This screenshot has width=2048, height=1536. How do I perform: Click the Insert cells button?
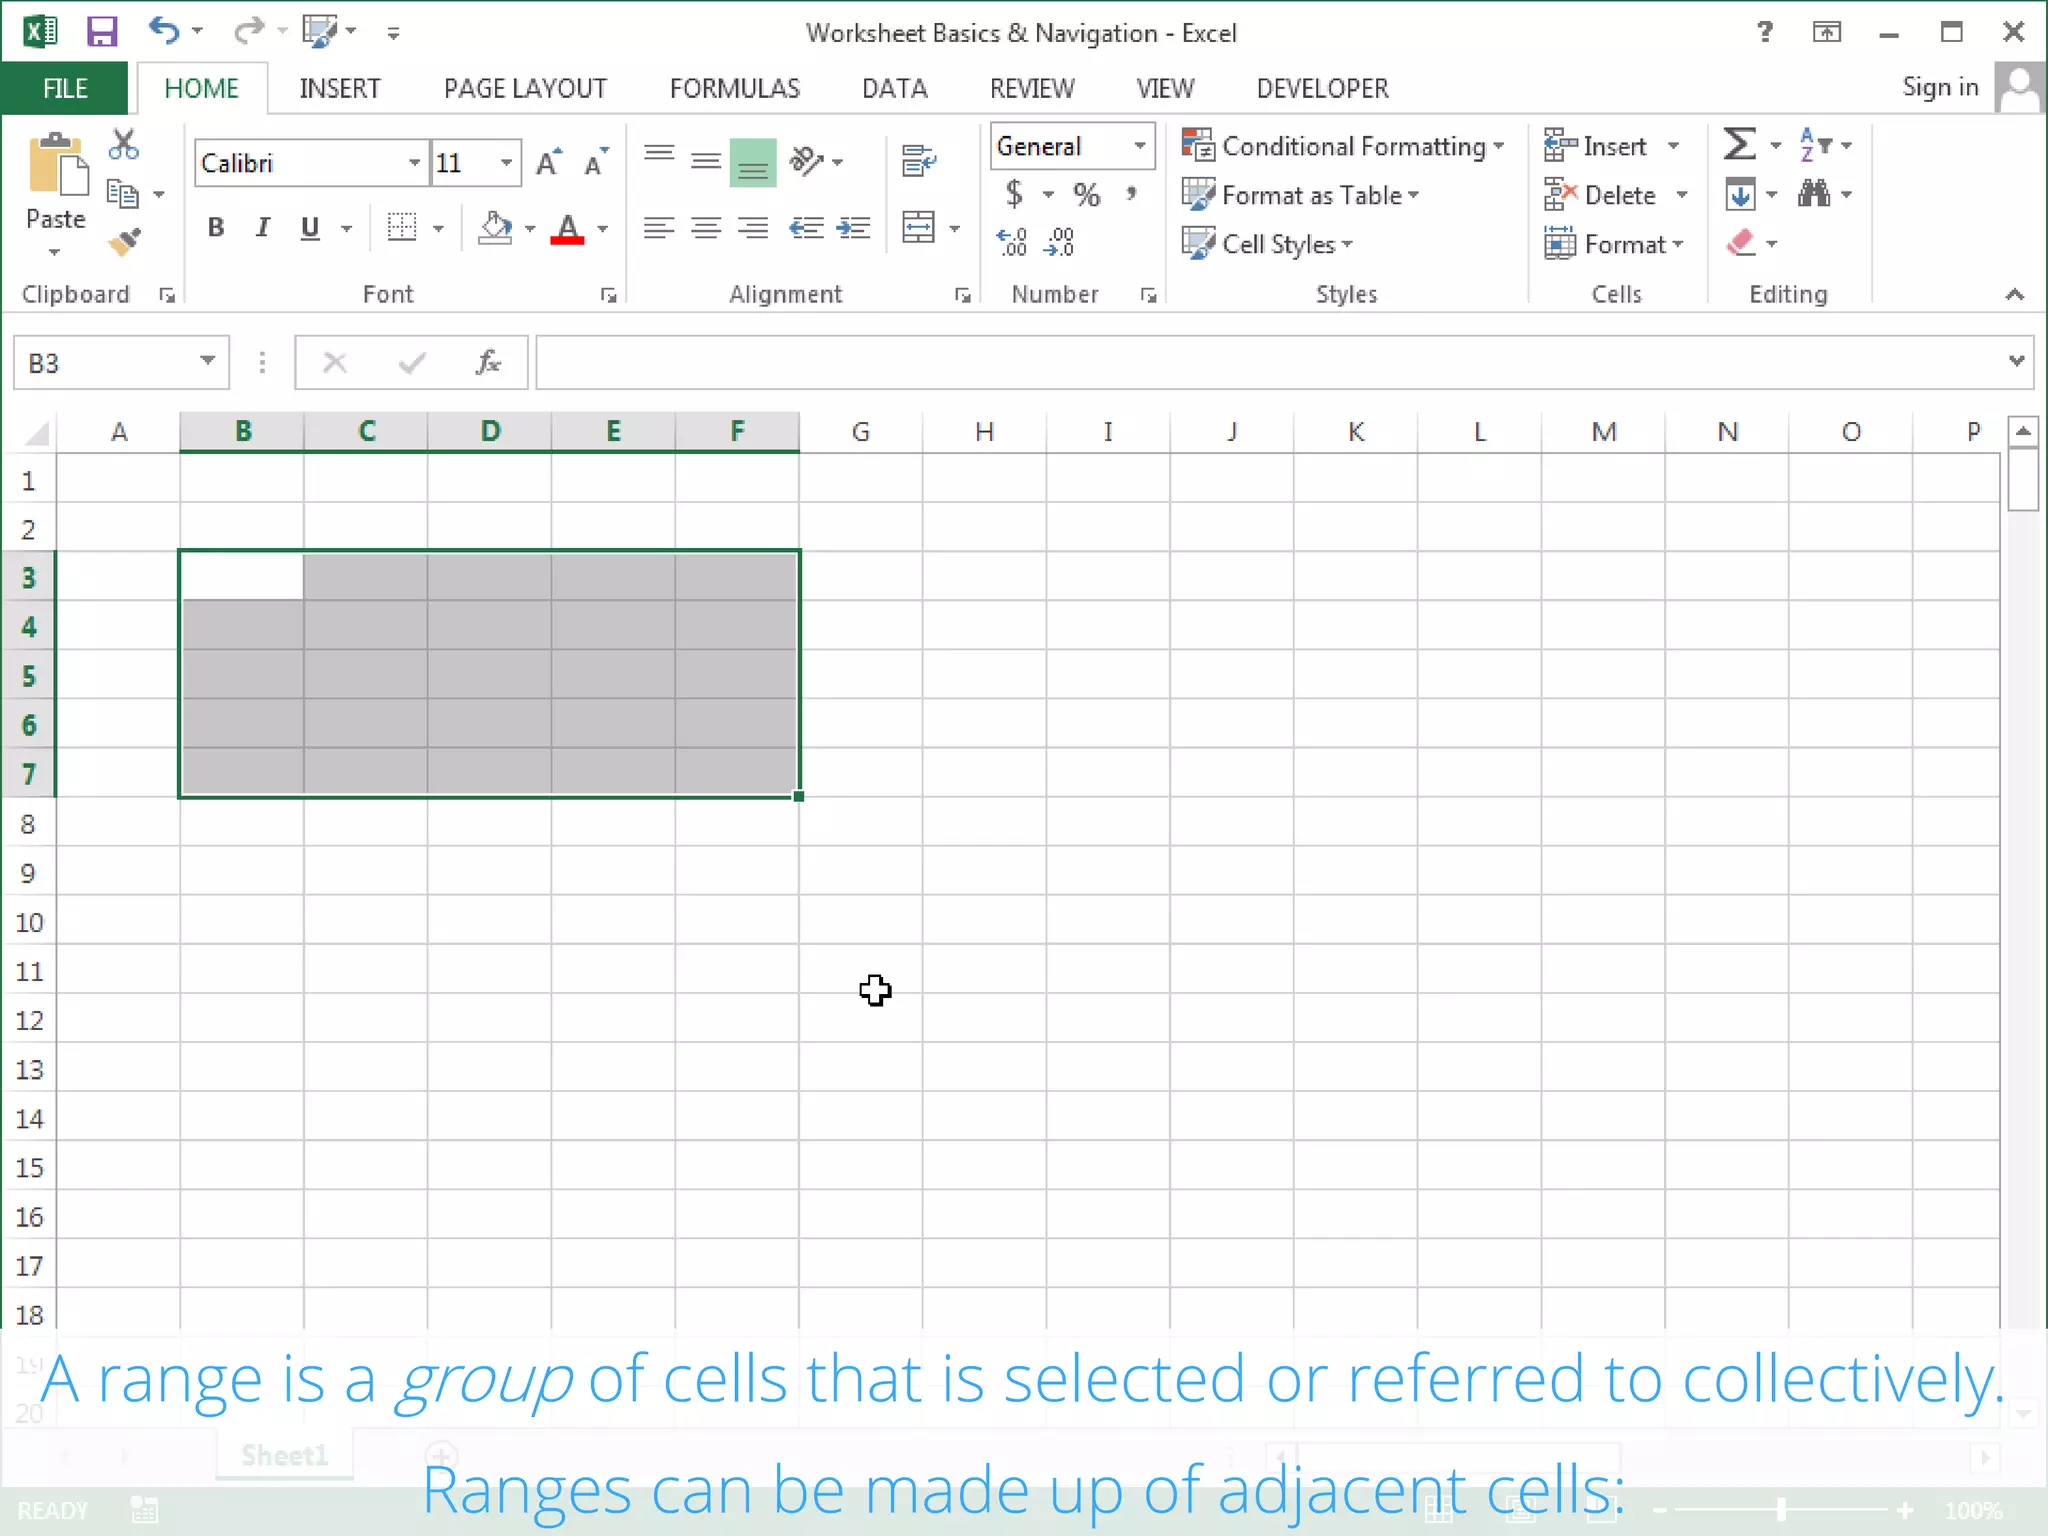pyautogui.click(x=1595, y=146)
